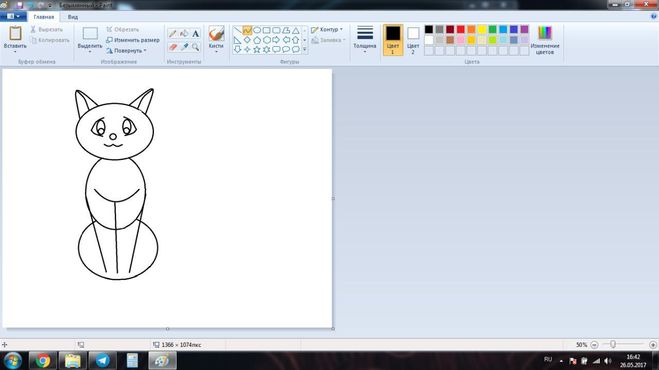Image resolution: width=659 pixels, height=370 pixels.
Task: Pick the Hexagon shape
Action: (266, 40)
